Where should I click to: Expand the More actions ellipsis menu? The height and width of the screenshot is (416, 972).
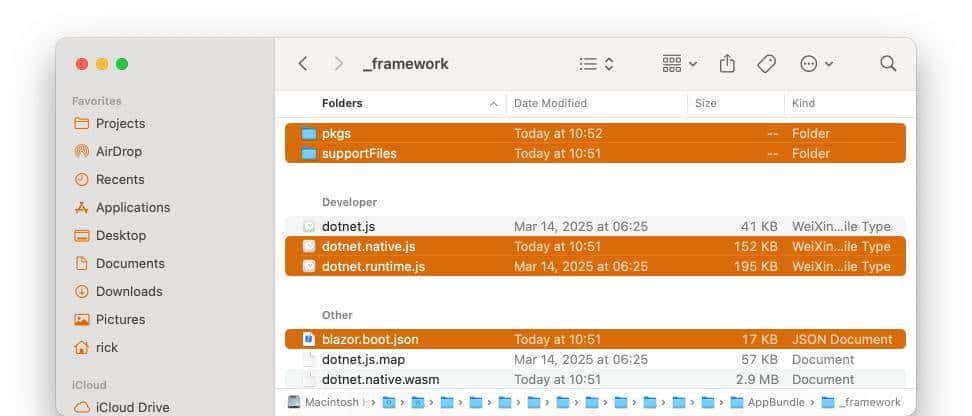(816, 64)
